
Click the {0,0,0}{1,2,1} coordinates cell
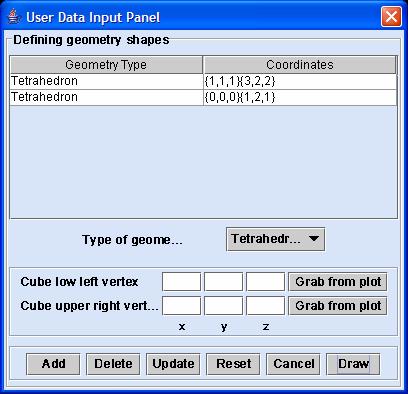point(300,98)
